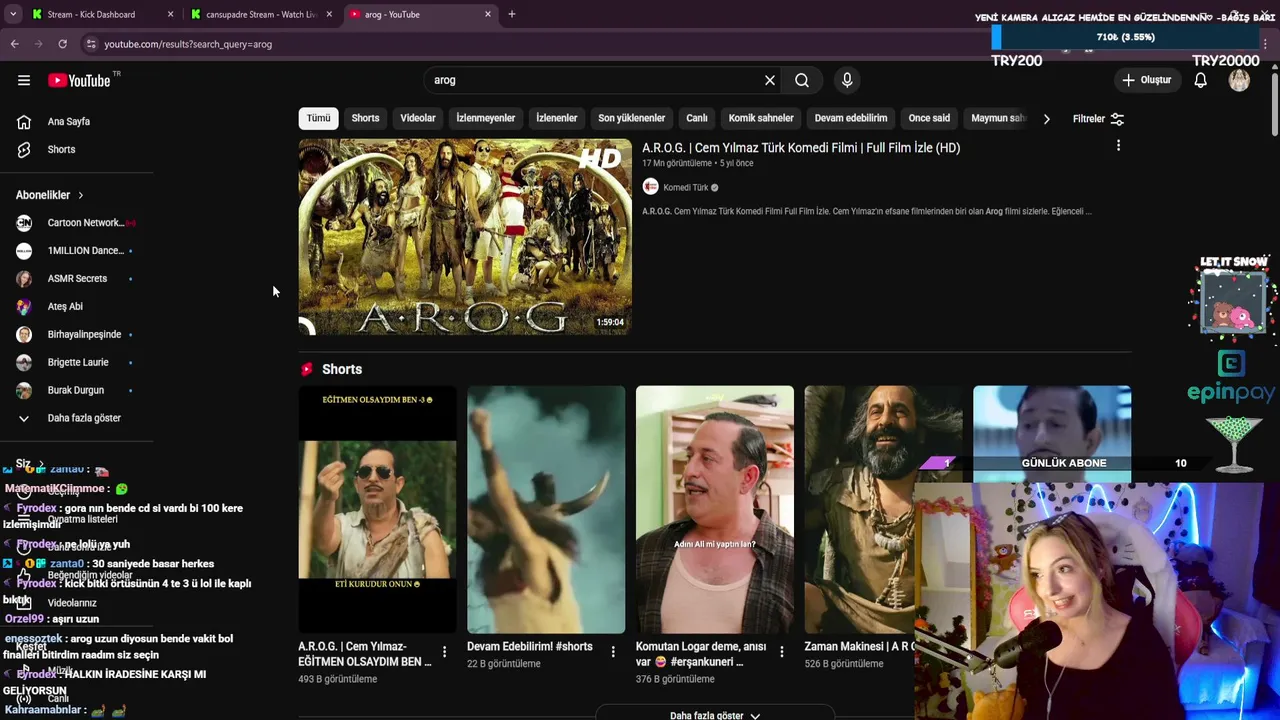Switch to the cansupadre Stream browser tab
1280x720 pixels.
click(x=262, y=14)
